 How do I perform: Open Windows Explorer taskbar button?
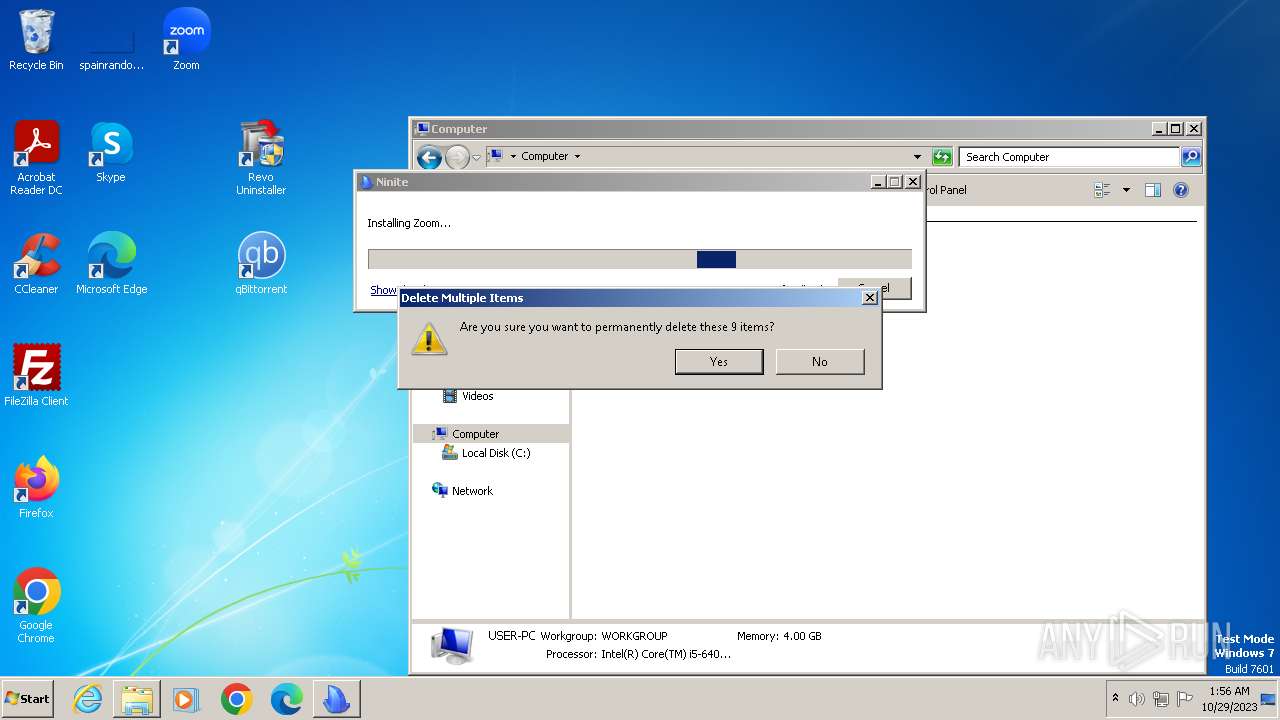tap(137, 699)
